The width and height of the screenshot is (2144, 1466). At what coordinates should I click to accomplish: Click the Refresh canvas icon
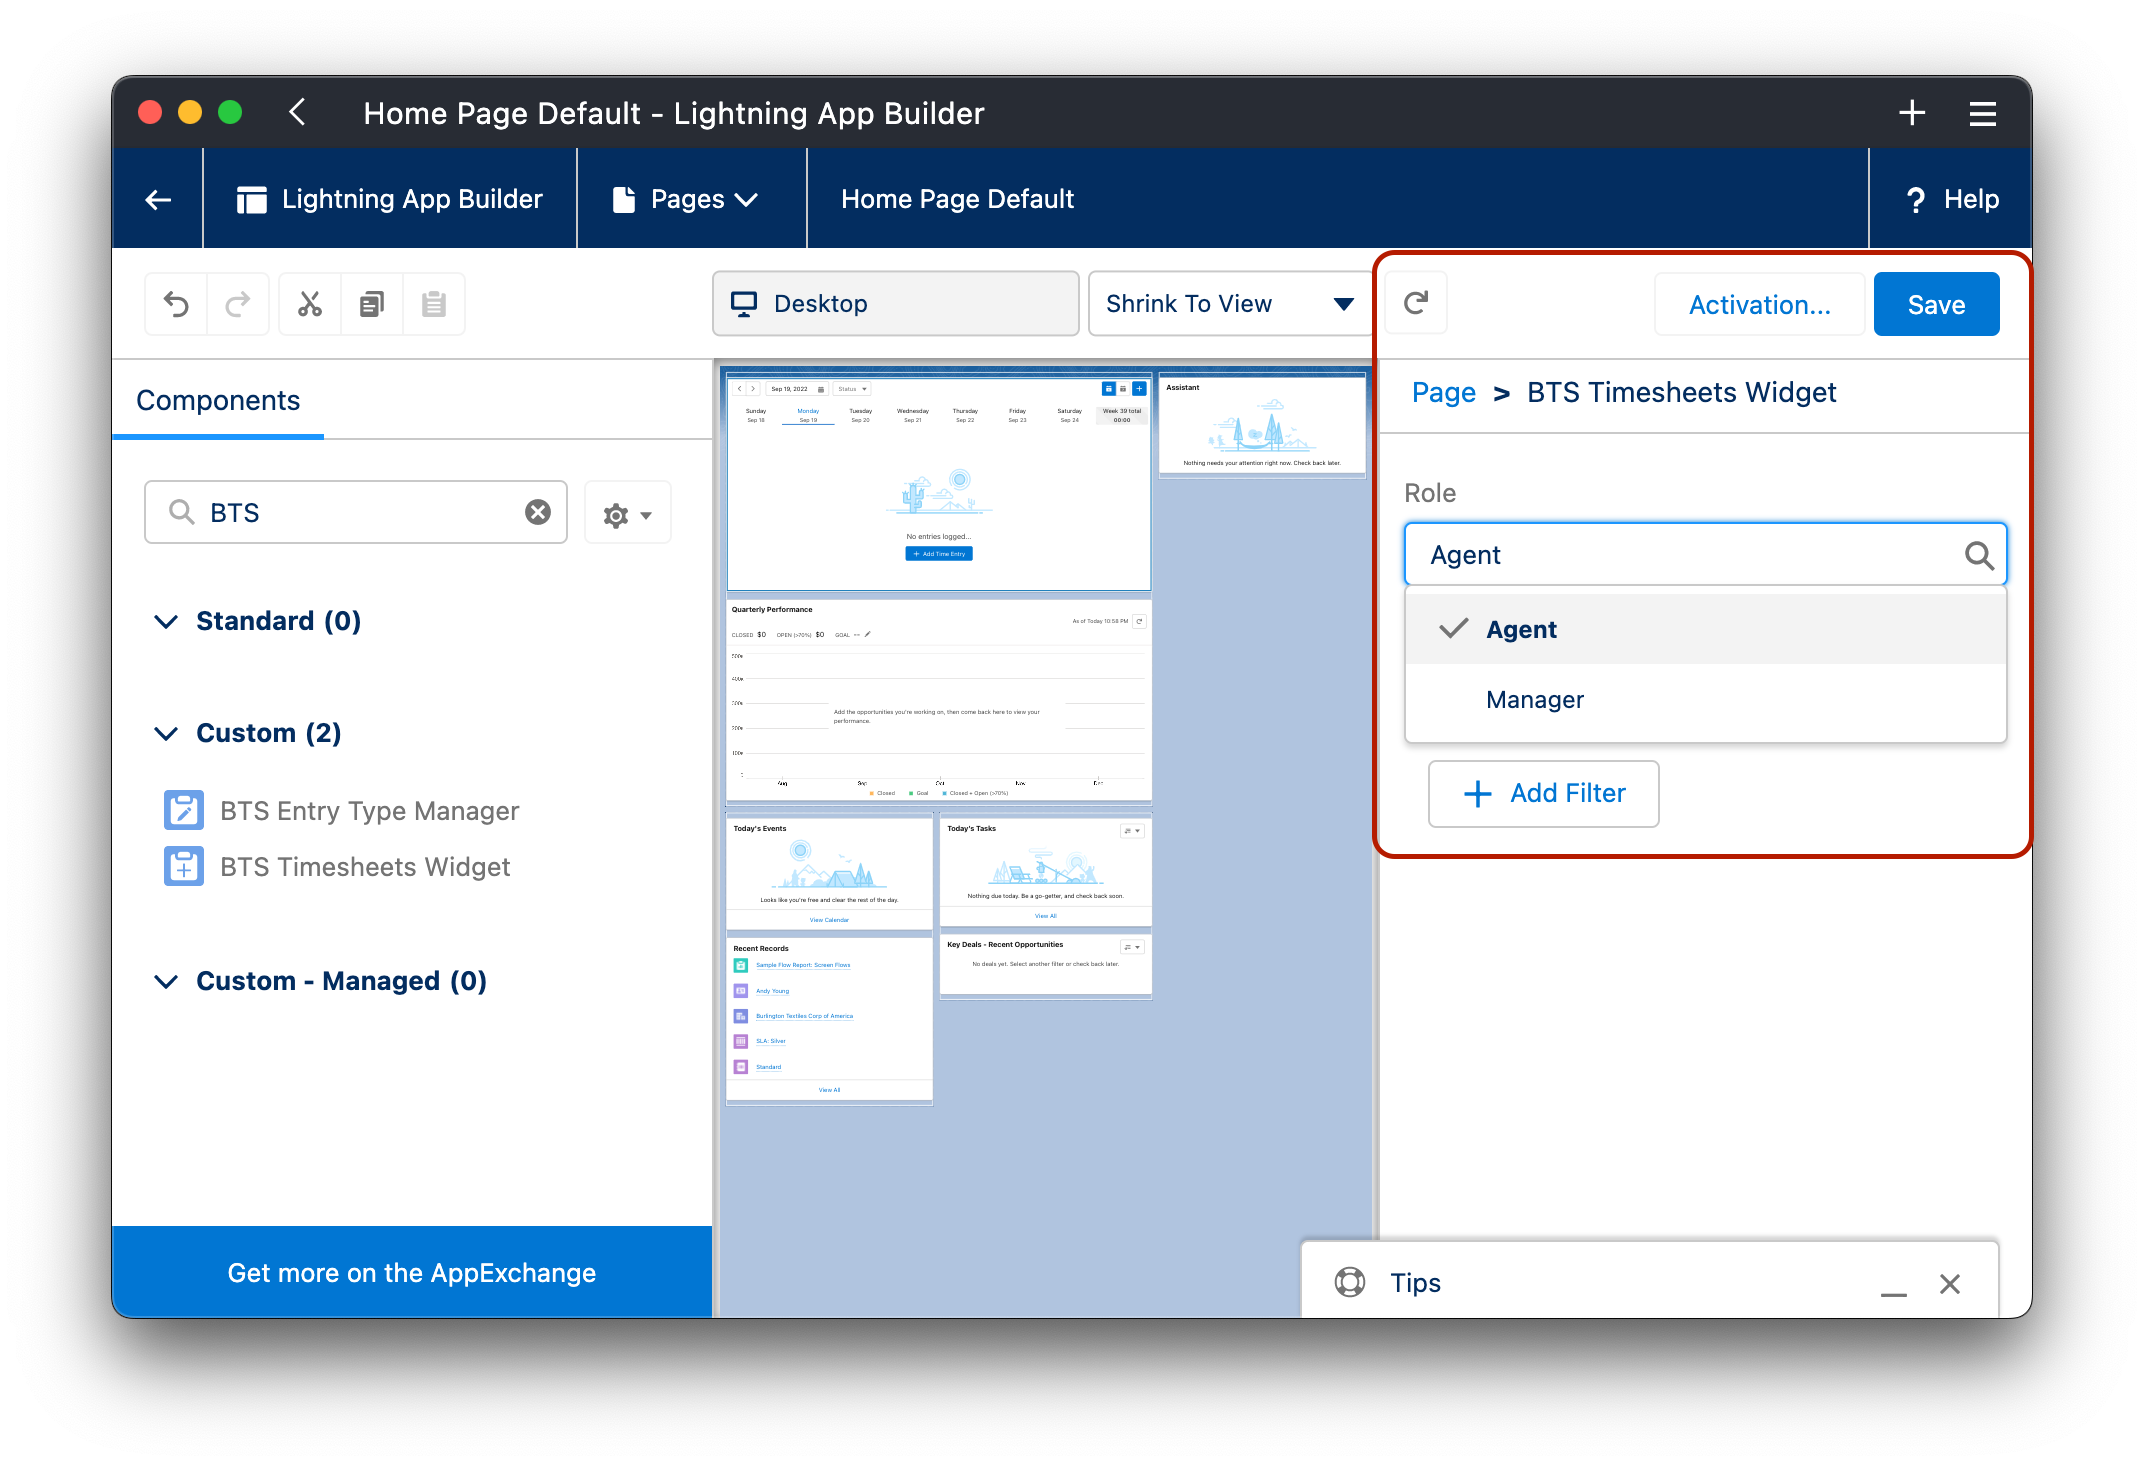(x=1416, y=303)
